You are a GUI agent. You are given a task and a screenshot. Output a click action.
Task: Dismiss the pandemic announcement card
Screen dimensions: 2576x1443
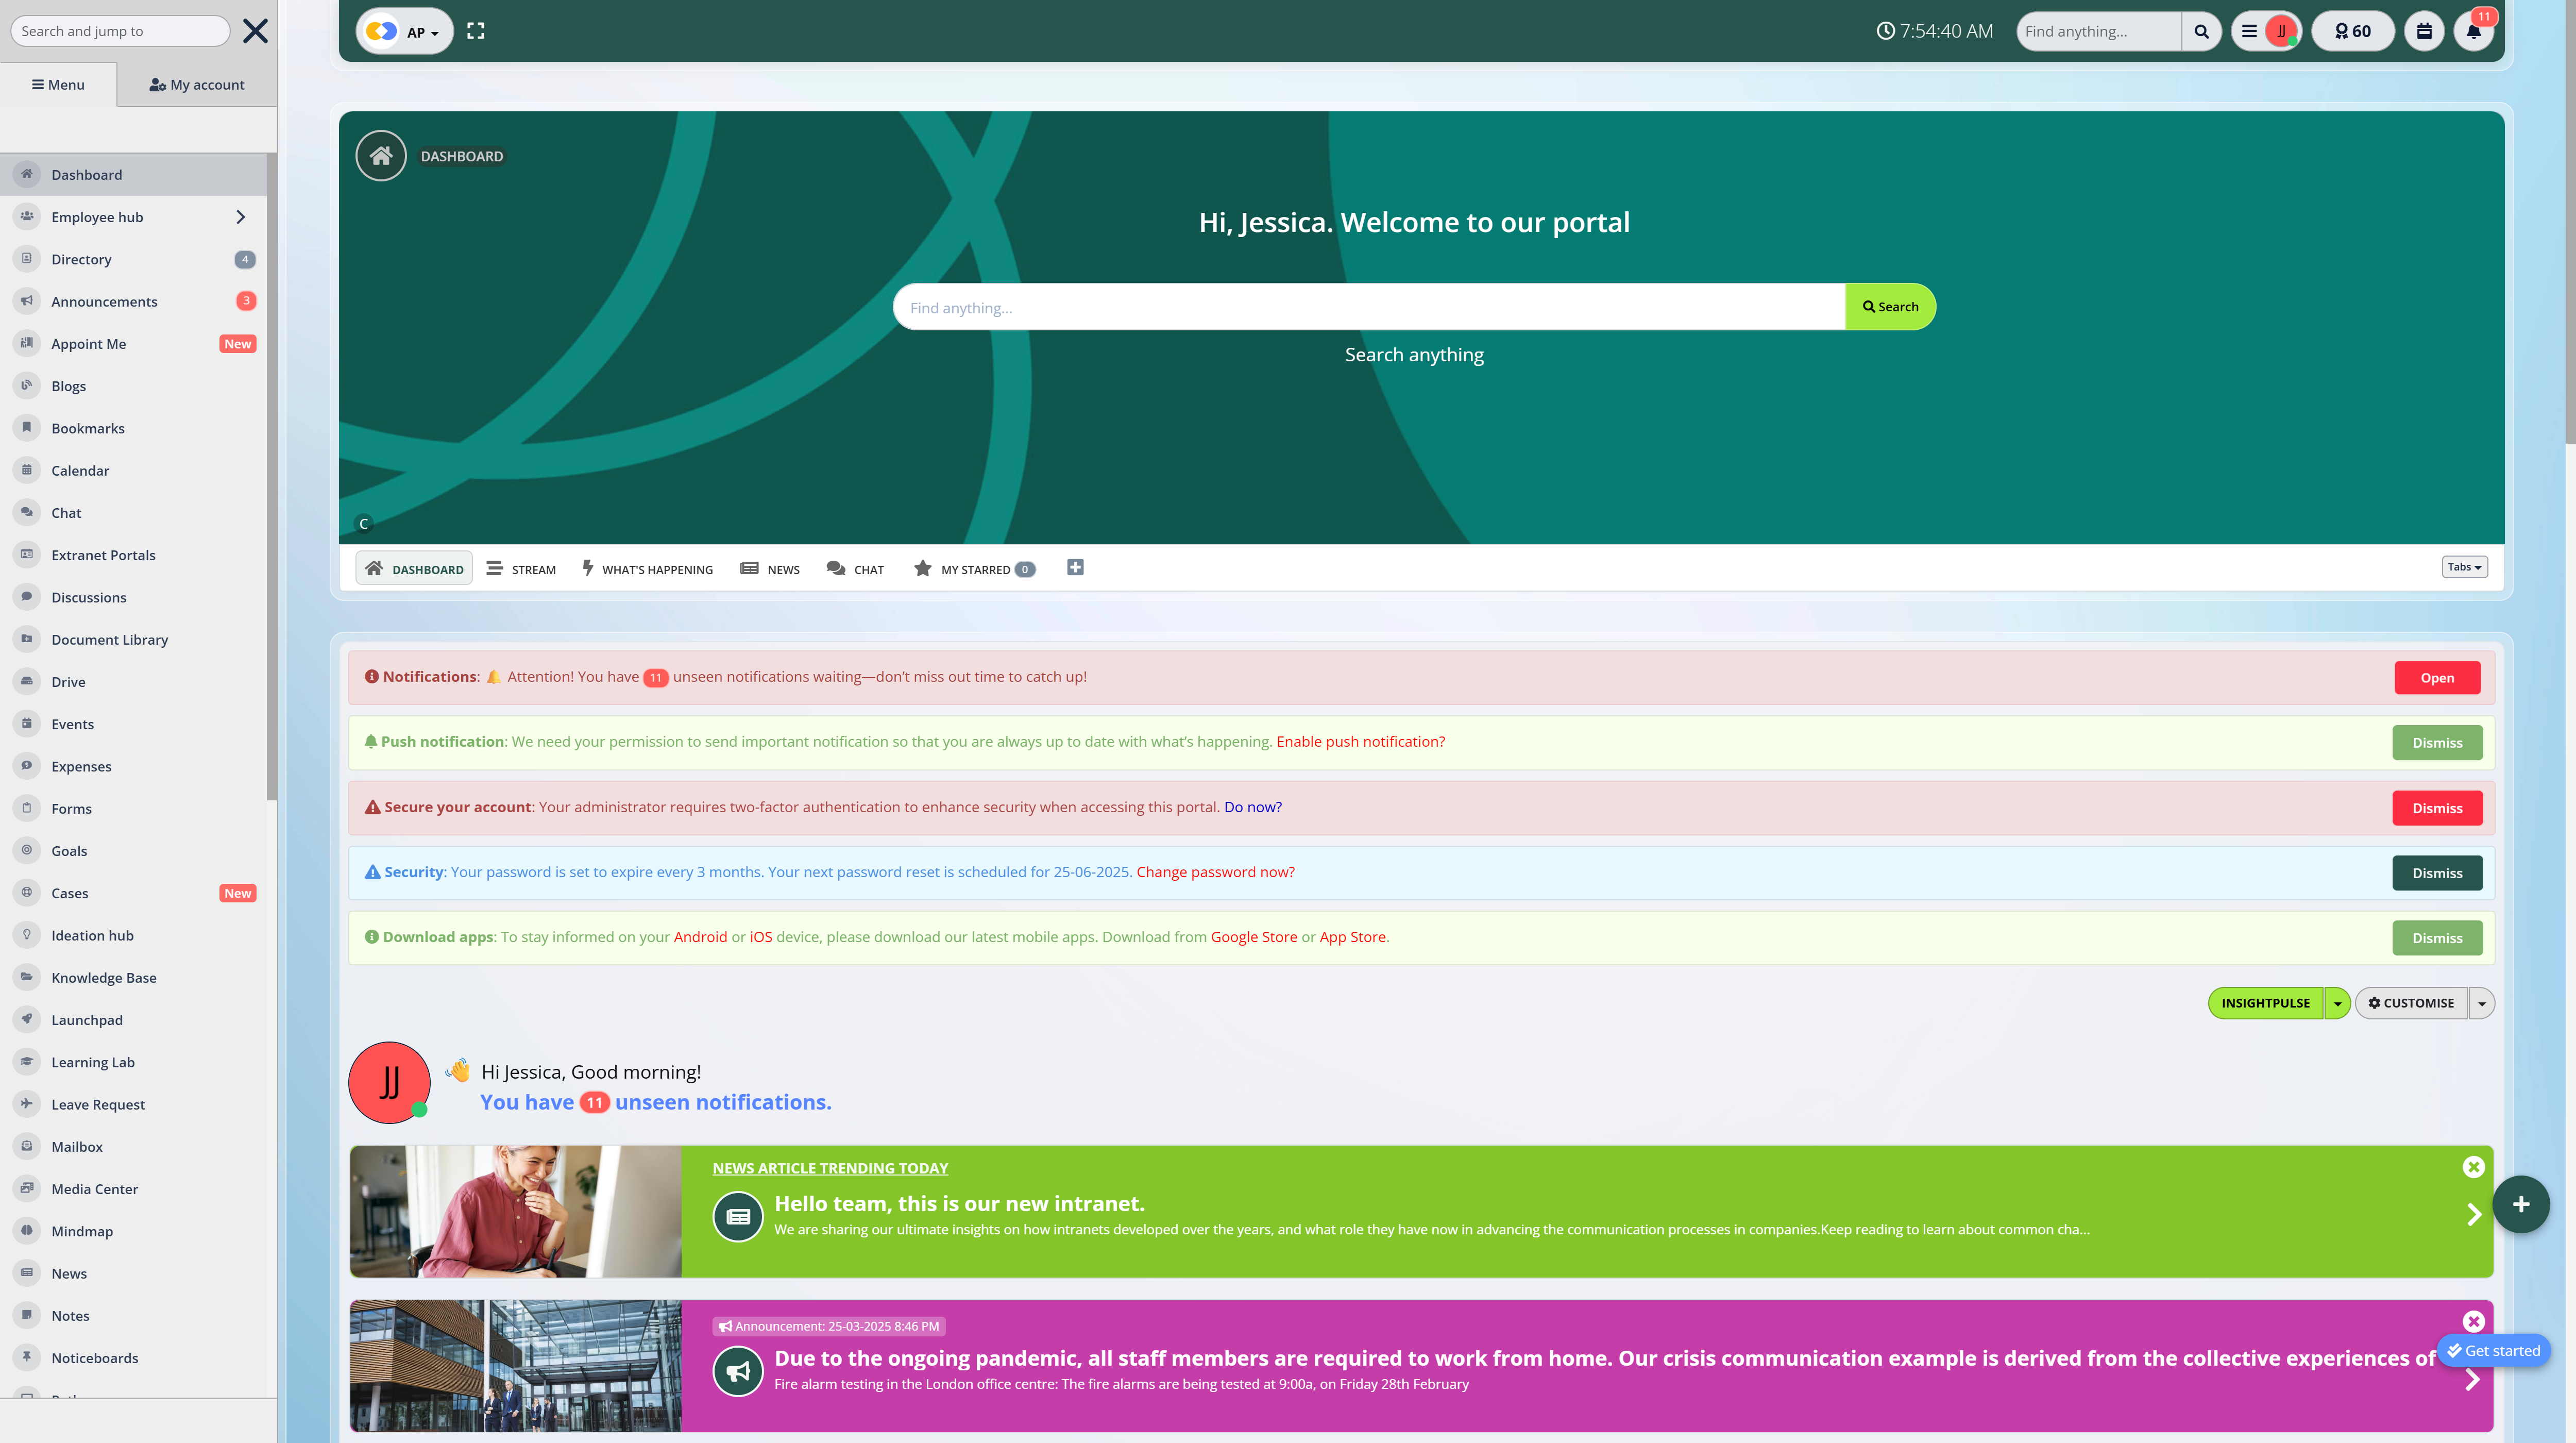(2473, 1321)
